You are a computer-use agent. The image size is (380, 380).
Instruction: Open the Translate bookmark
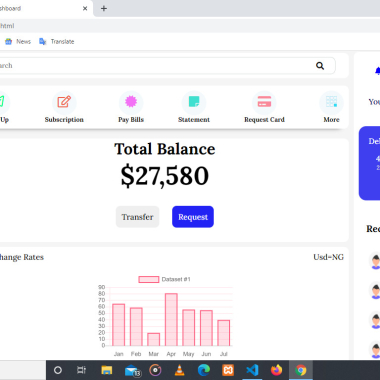tap(57, 42)
